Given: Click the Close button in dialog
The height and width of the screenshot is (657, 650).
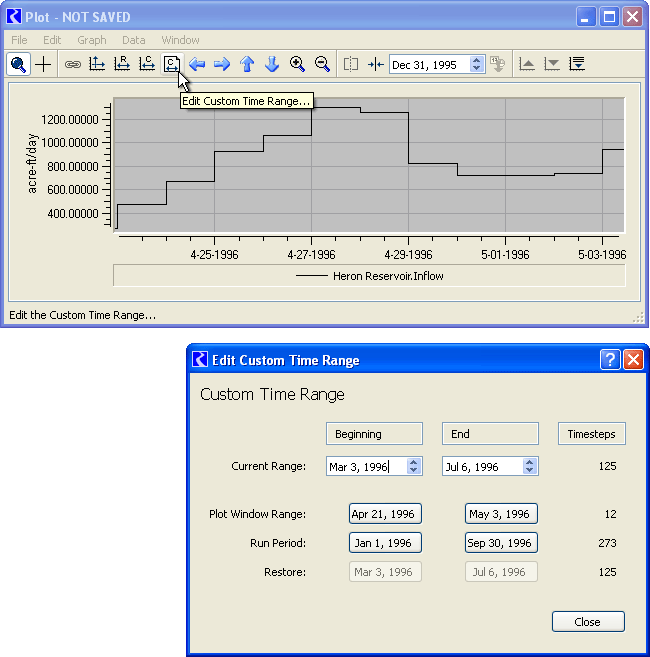Looking at the screenshot, I should click(588, 621).
